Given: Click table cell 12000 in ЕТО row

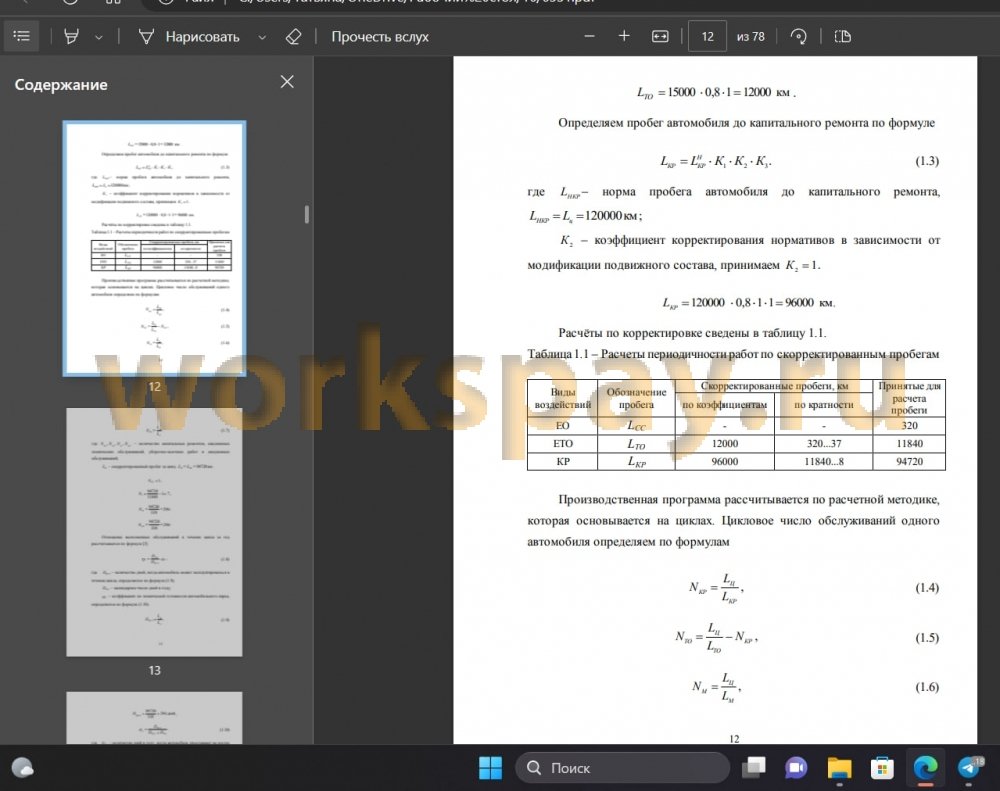Looking at the screenshot, I should (x=724, y=443).
